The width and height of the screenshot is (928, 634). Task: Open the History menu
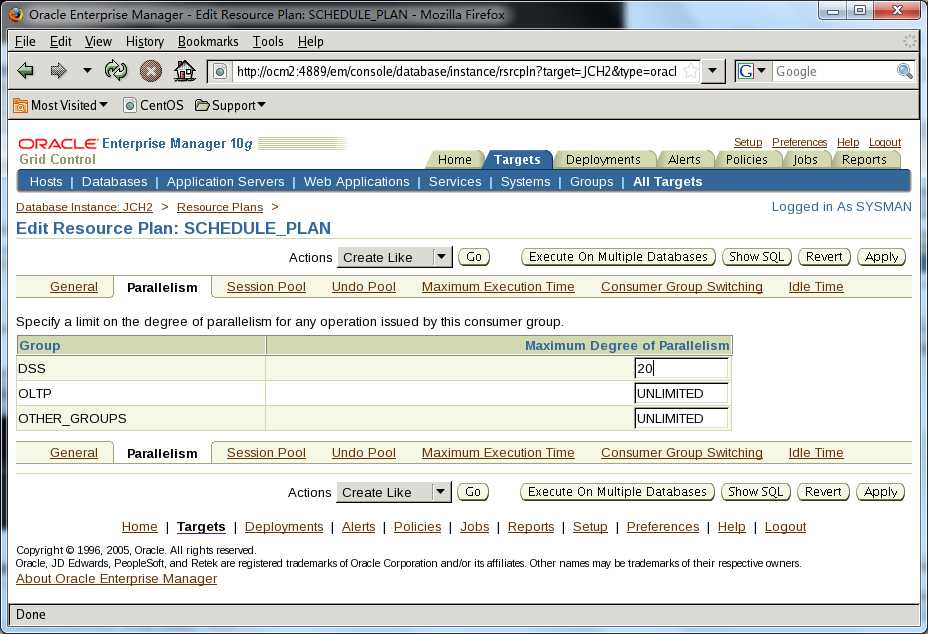point(144,41)
